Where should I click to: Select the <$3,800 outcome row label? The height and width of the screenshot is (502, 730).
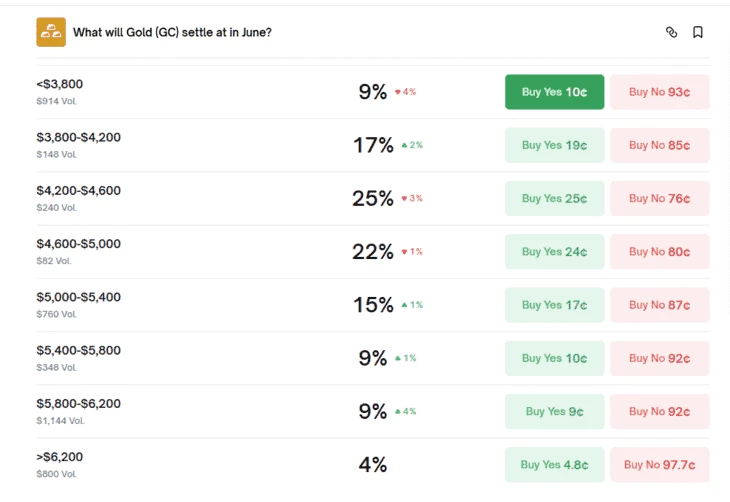coord(60,84)
